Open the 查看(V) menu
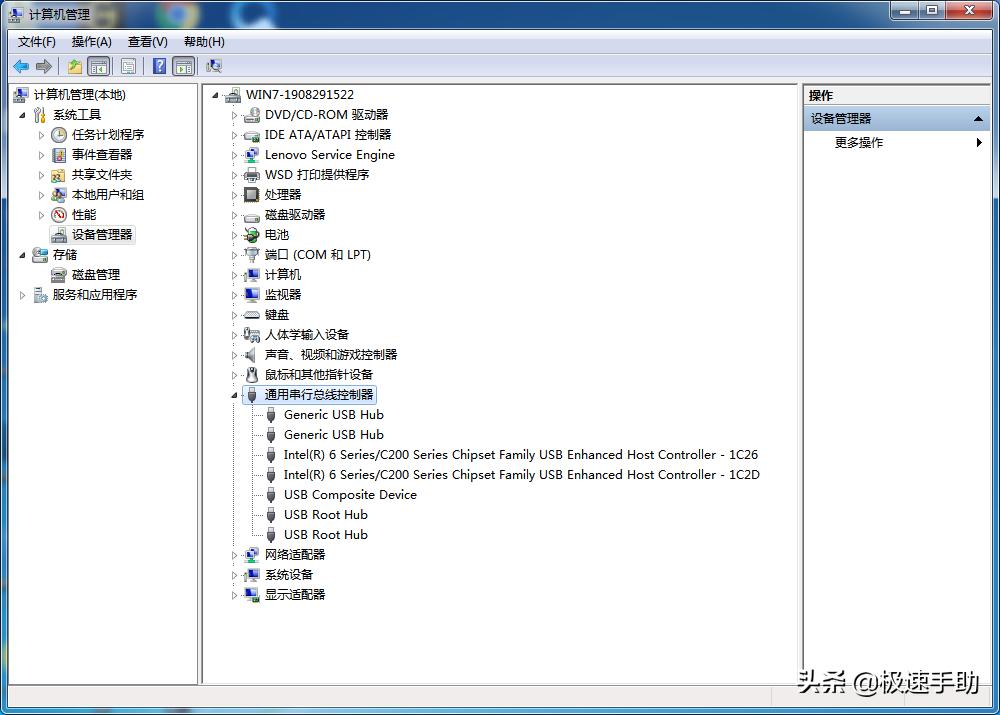This screenshot has height=715, width=1000. click(146, 42)
